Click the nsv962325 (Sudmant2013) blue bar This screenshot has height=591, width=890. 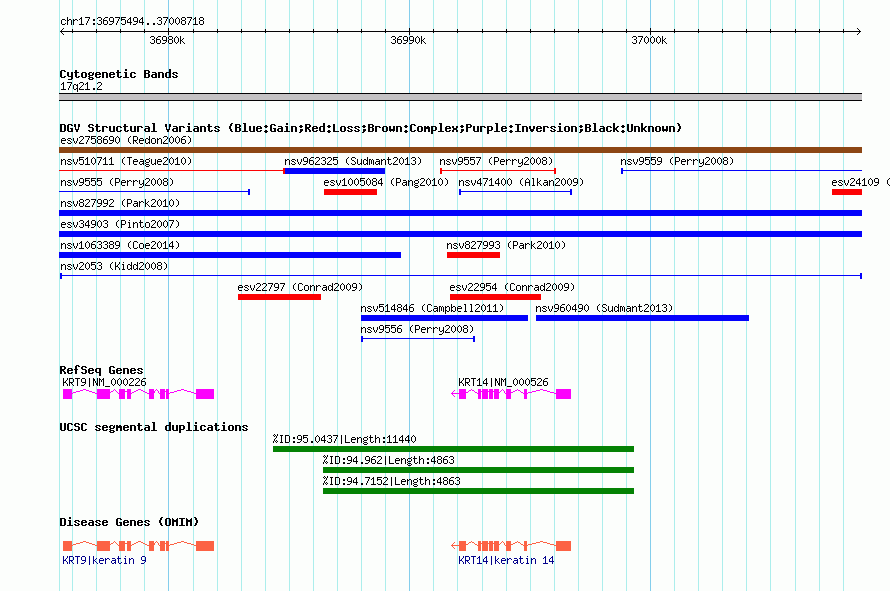tap(334, 171)
